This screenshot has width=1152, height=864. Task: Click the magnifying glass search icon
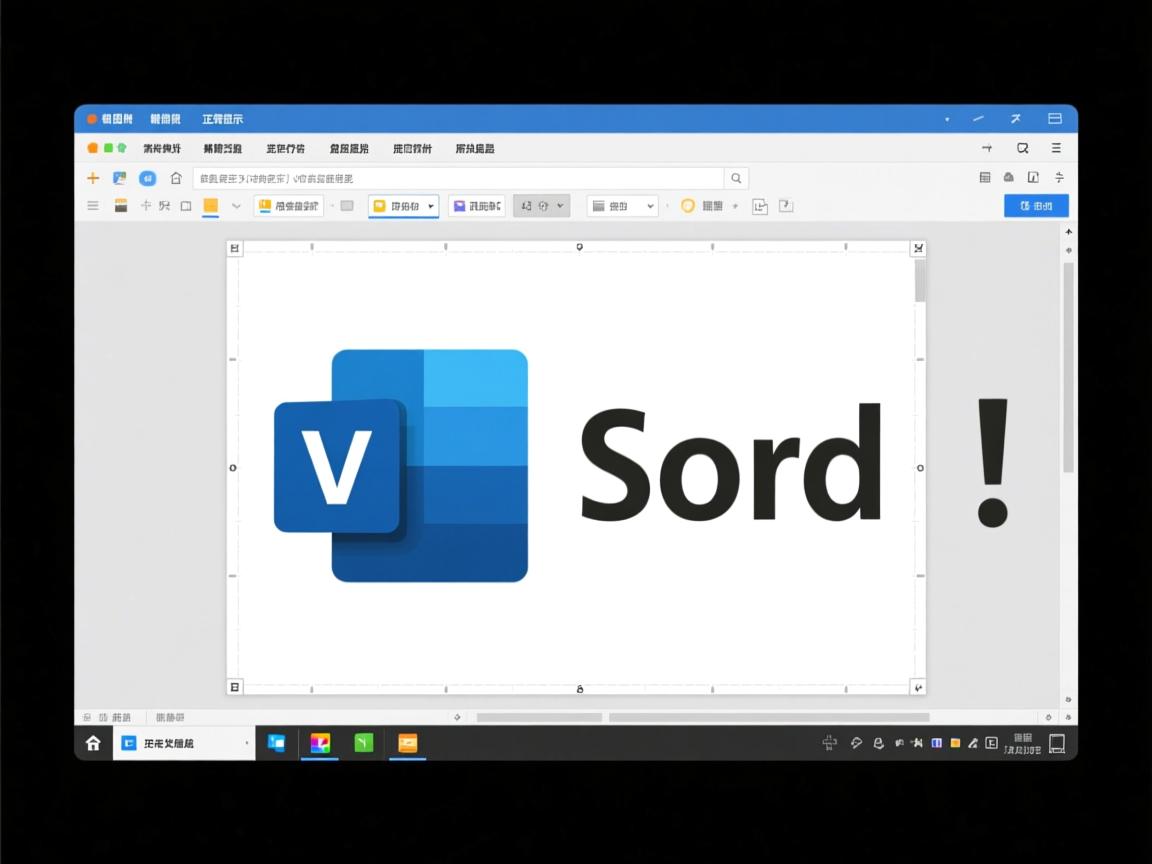point(736,178)
